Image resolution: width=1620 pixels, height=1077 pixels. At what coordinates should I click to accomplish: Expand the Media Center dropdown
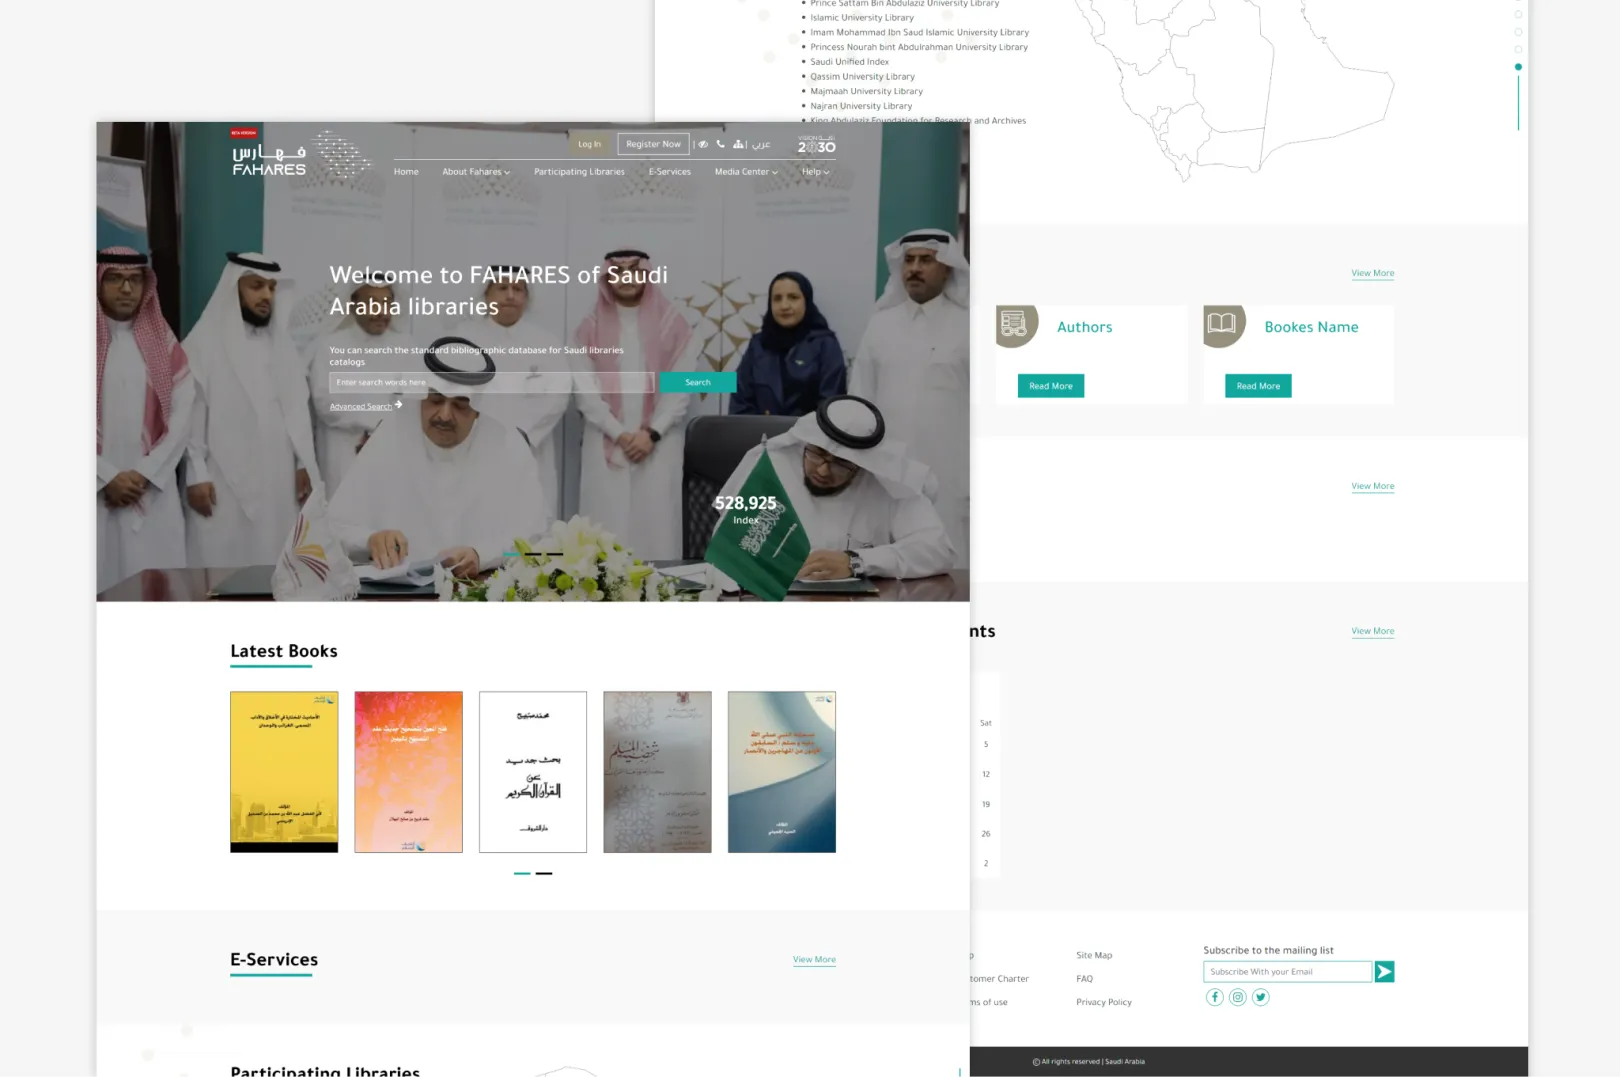click(746, 172)
